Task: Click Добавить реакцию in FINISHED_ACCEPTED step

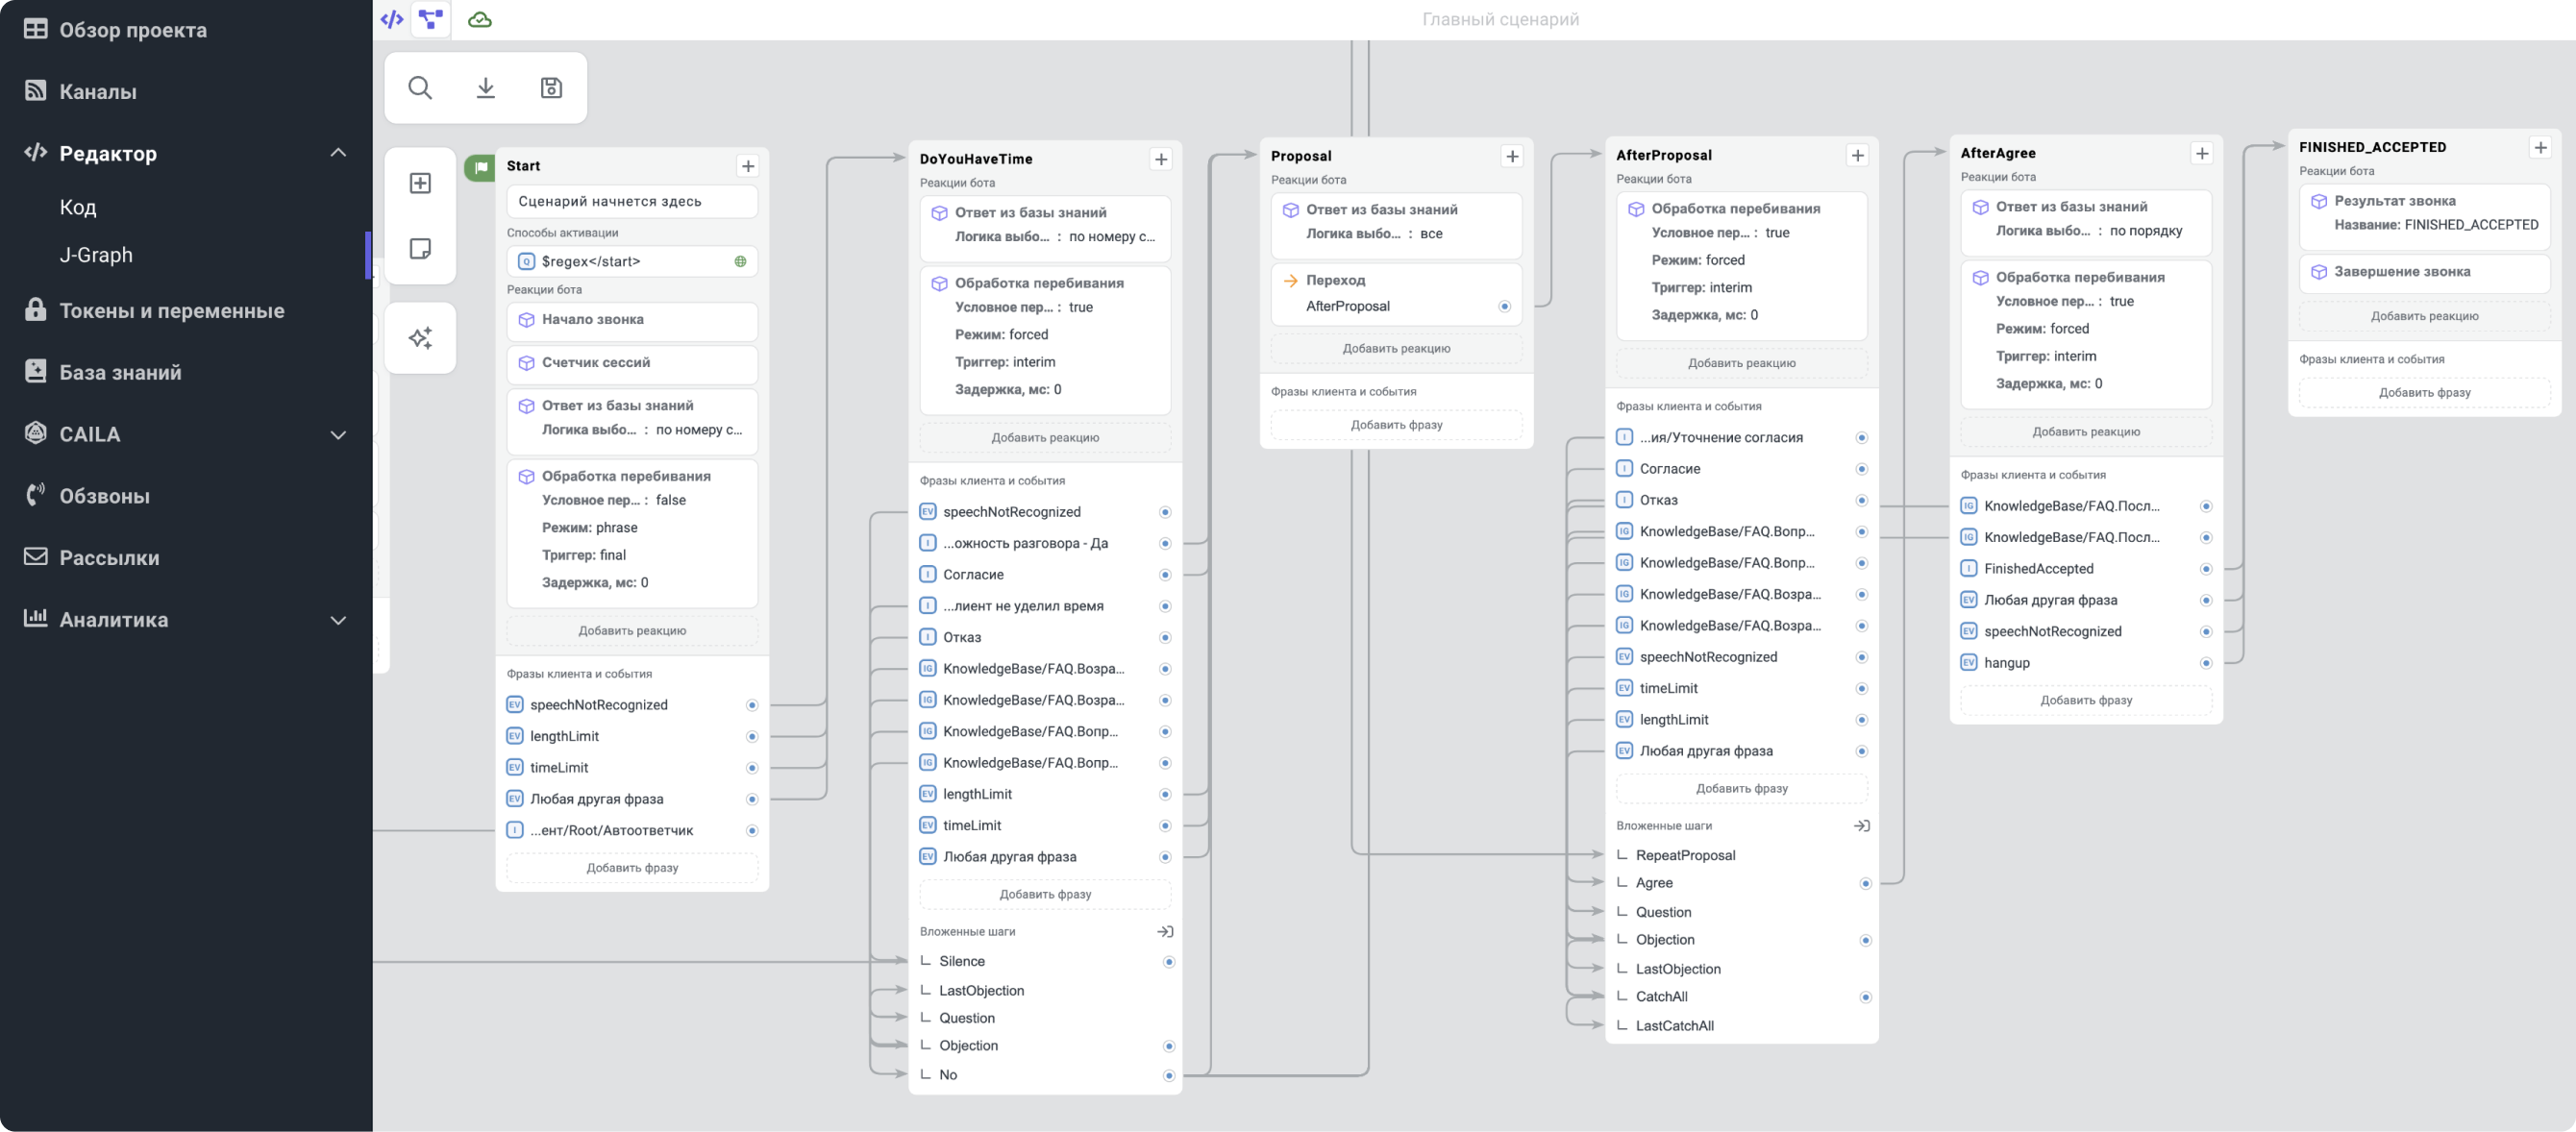Action: (x=2424, y=316)
